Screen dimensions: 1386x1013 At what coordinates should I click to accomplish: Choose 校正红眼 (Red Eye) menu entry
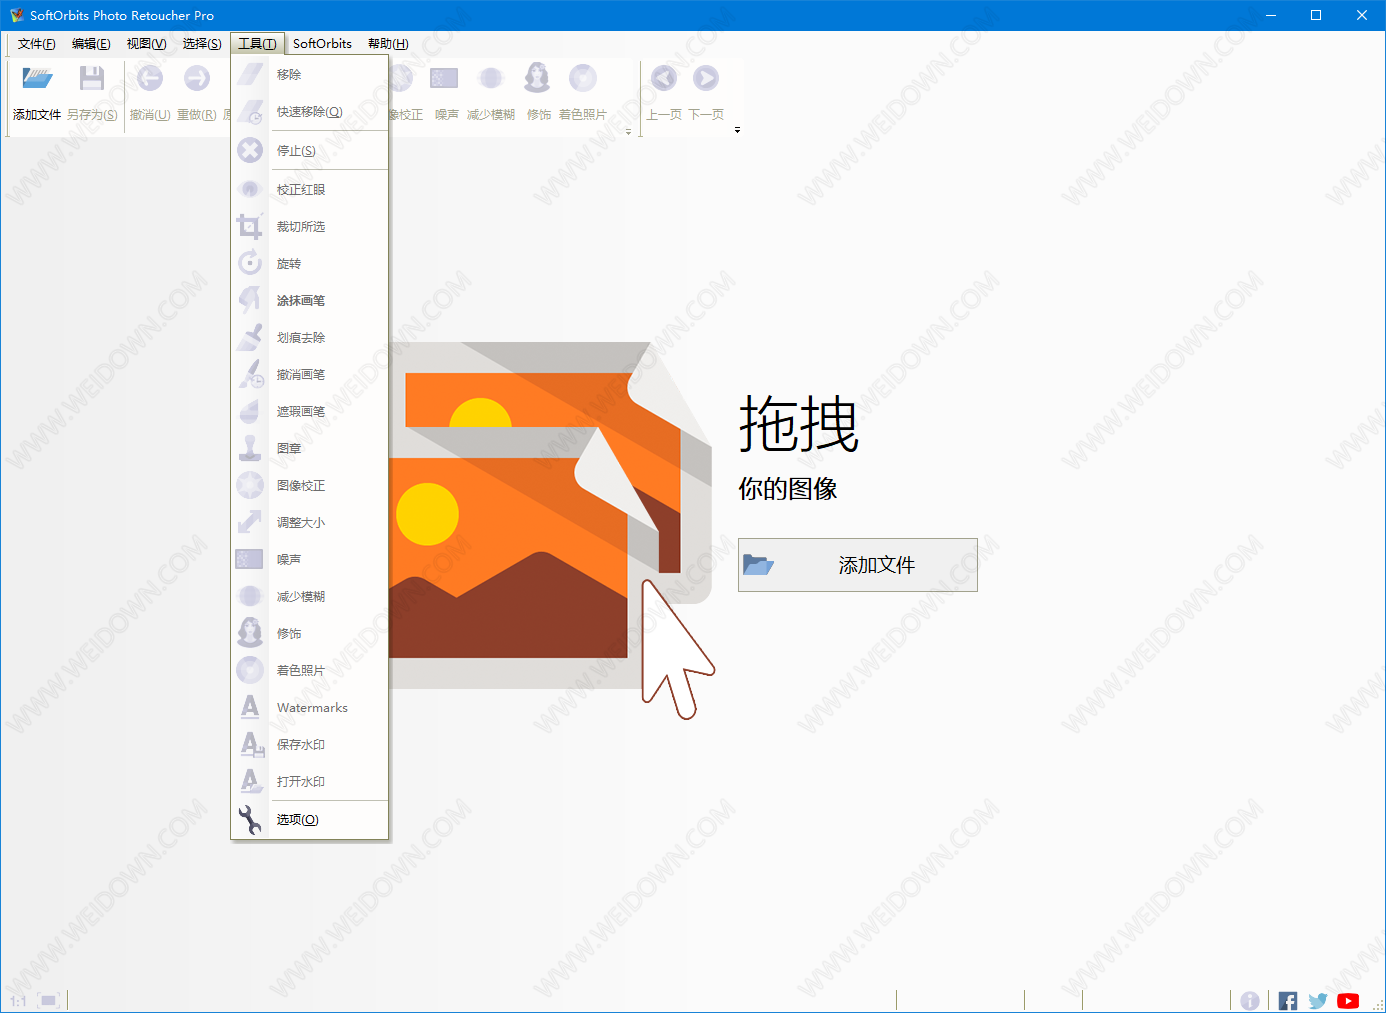point(310,190)
